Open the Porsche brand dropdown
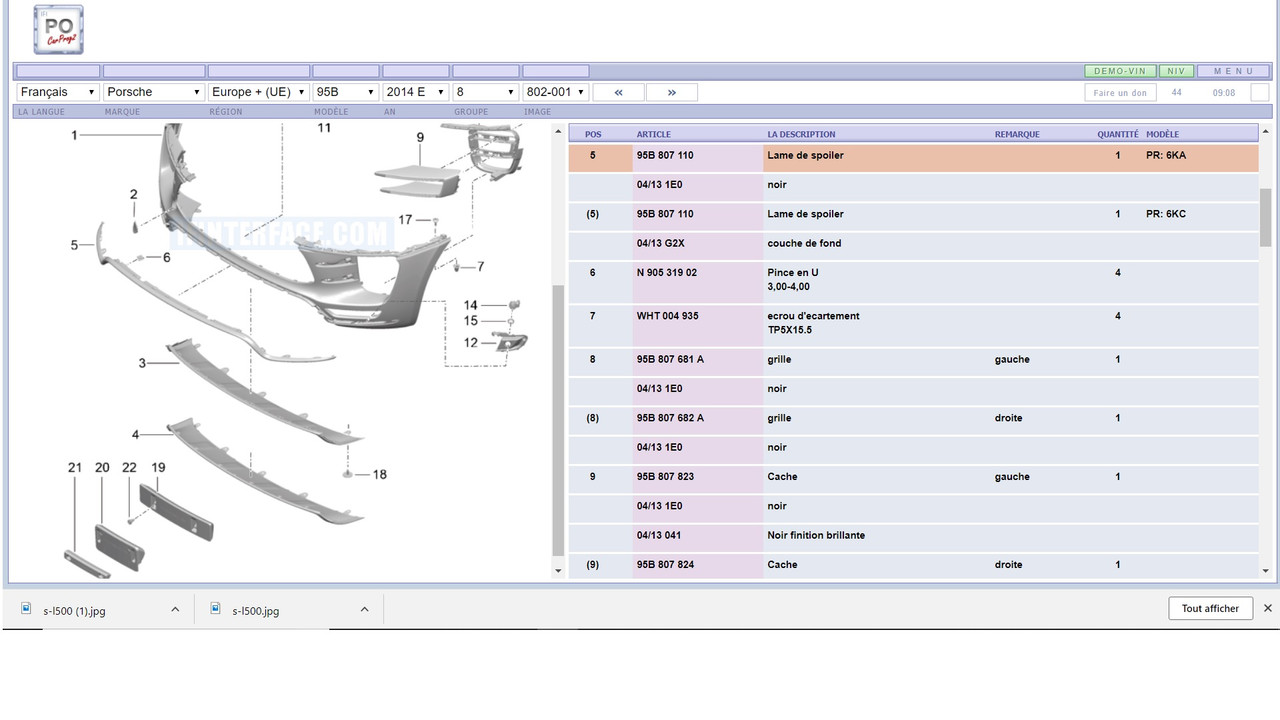 point(154,92)
